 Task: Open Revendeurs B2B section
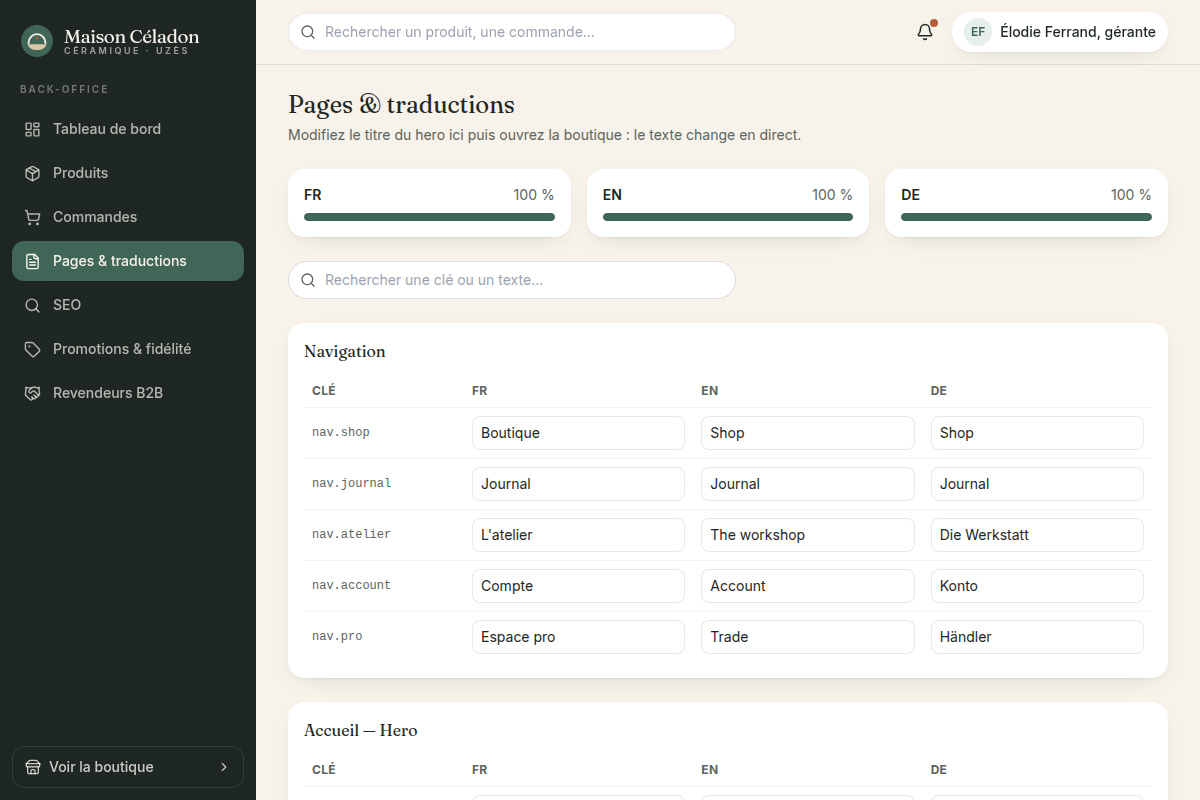pyautogui.click(x=128, y=393)
